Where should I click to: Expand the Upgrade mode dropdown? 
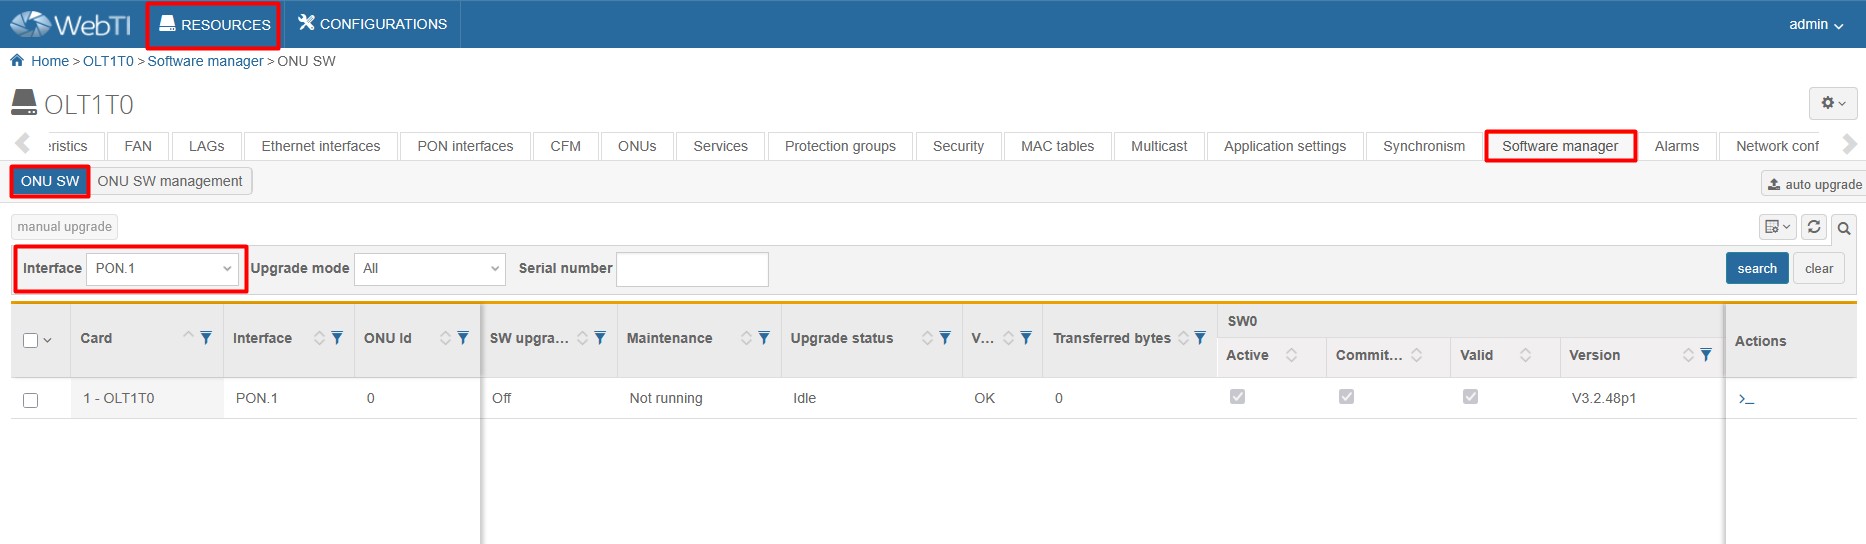point(430,268)
